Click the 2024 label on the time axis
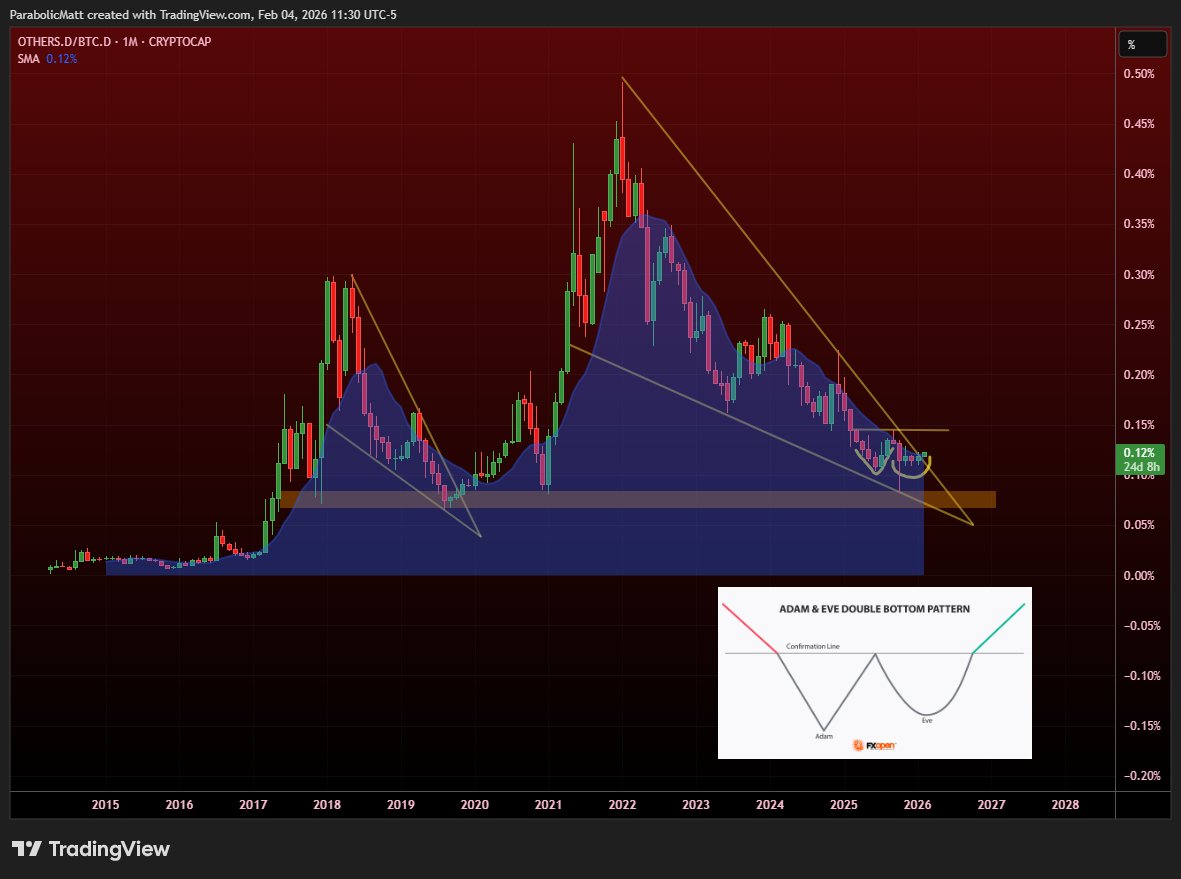The height and width of the screenshot is (879, 1181). 770,804
